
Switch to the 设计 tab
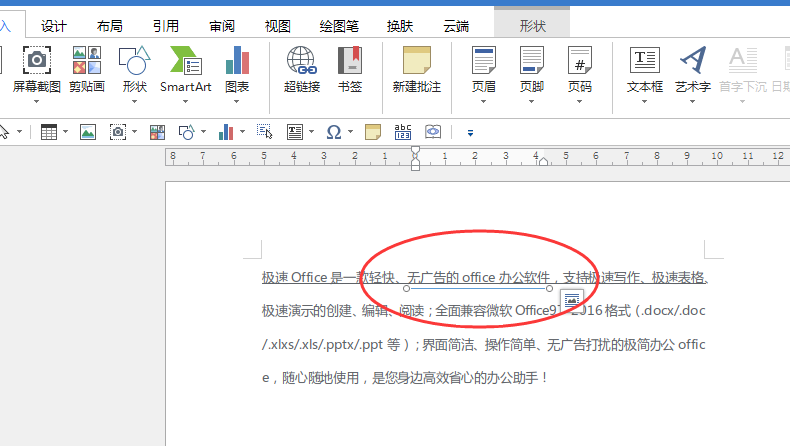53,26
